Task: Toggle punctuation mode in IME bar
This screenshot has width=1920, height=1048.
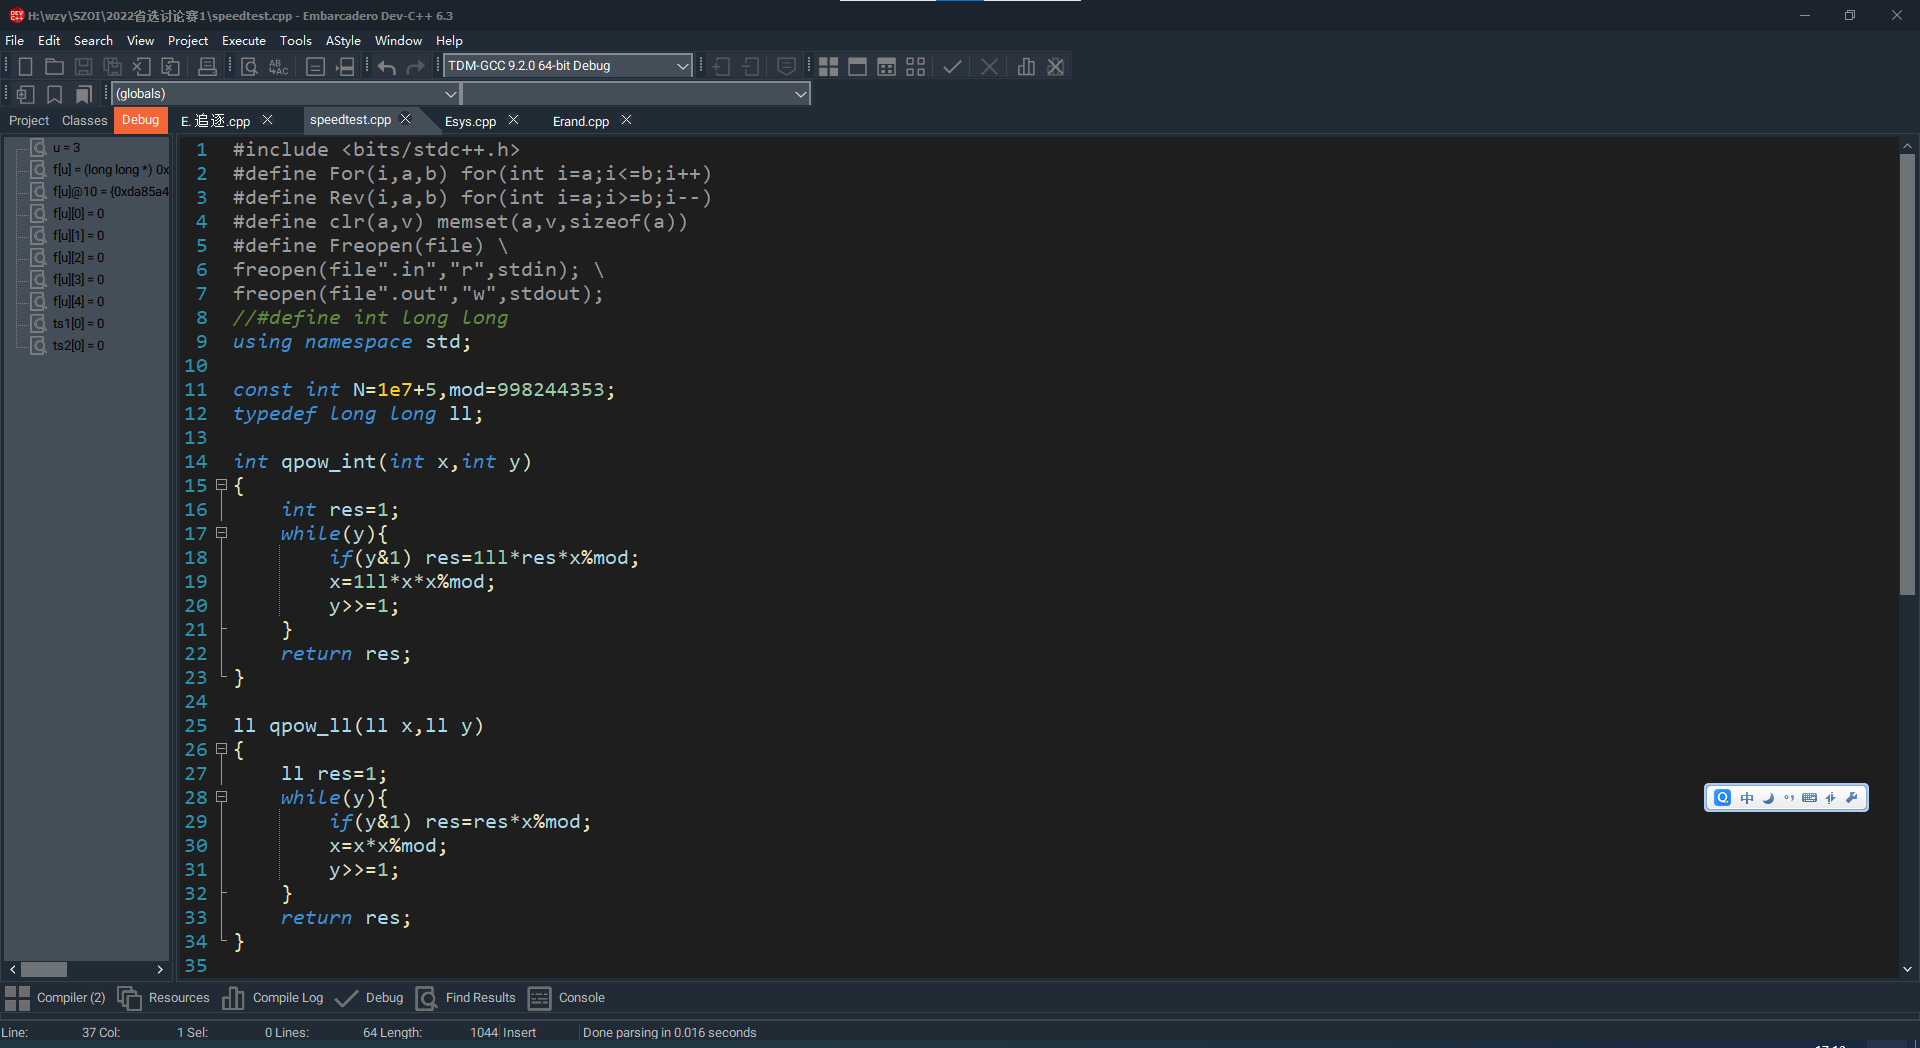Action: [1789, 797]
